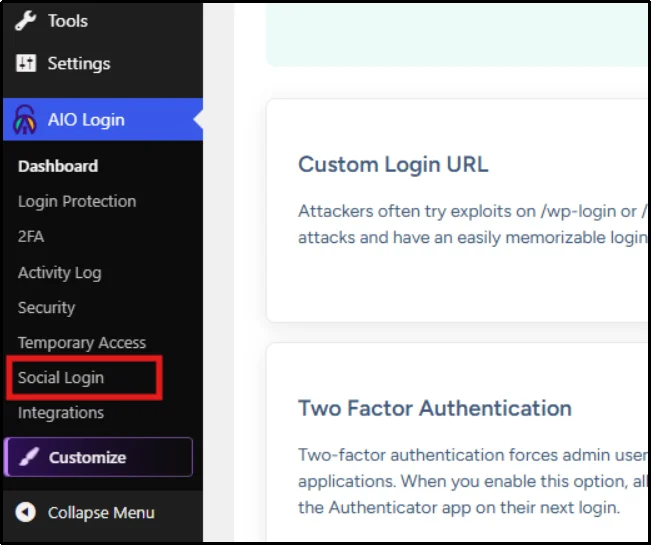Click the text 'Two-factor authentication forces admin'
This screenshot has height=546, width=652.
click(x=472, y=455)
